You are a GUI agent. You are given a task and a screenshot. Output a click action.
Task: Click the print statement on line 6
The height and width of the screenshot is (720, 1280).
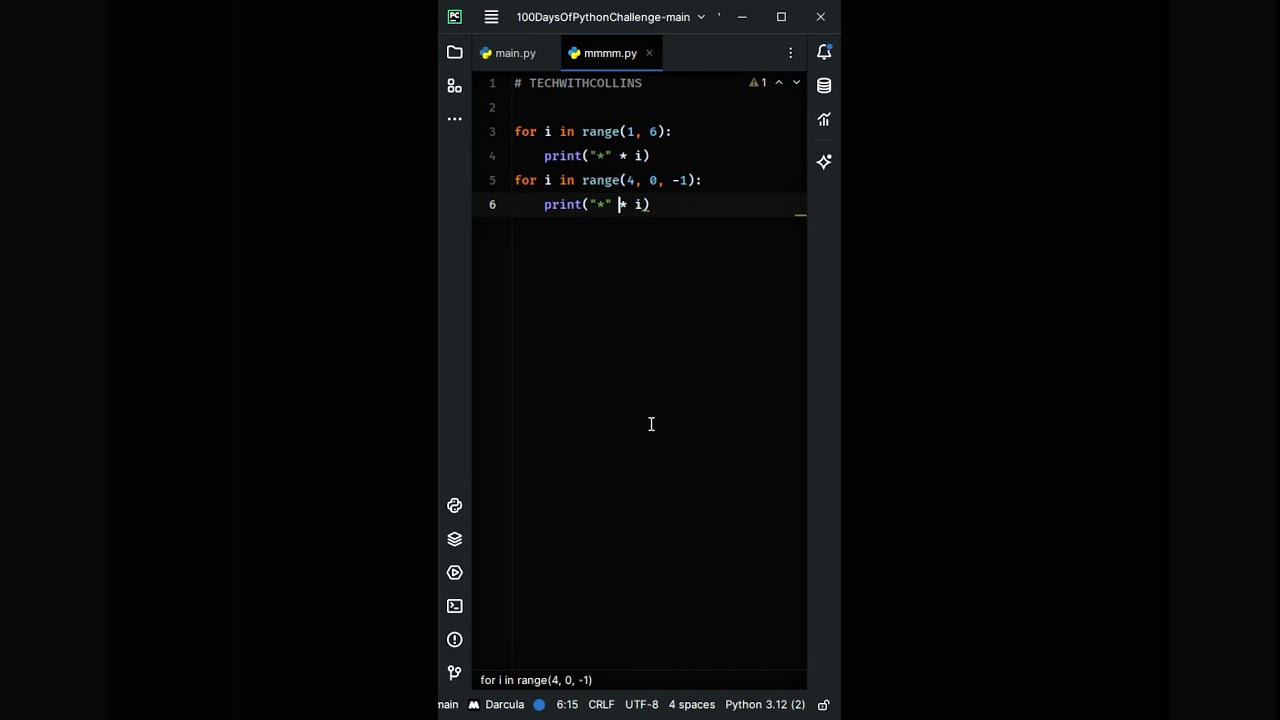pyautogui.click(x=597, y=204)
